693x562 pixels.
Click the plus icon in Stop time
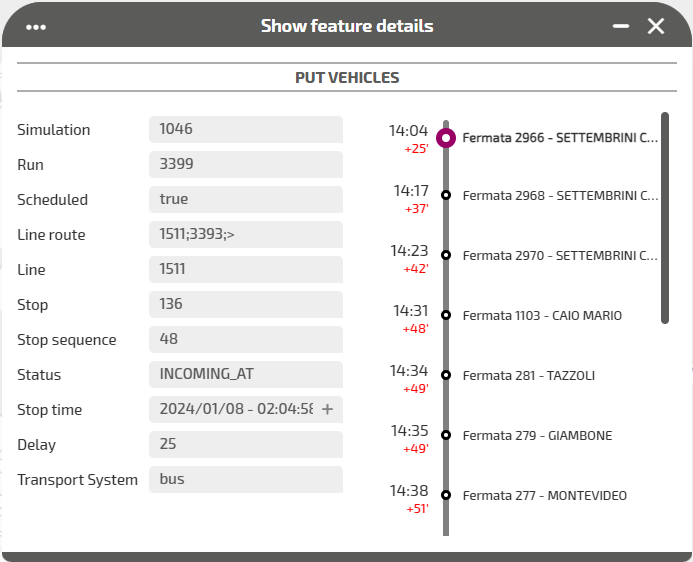pos(327,410)
